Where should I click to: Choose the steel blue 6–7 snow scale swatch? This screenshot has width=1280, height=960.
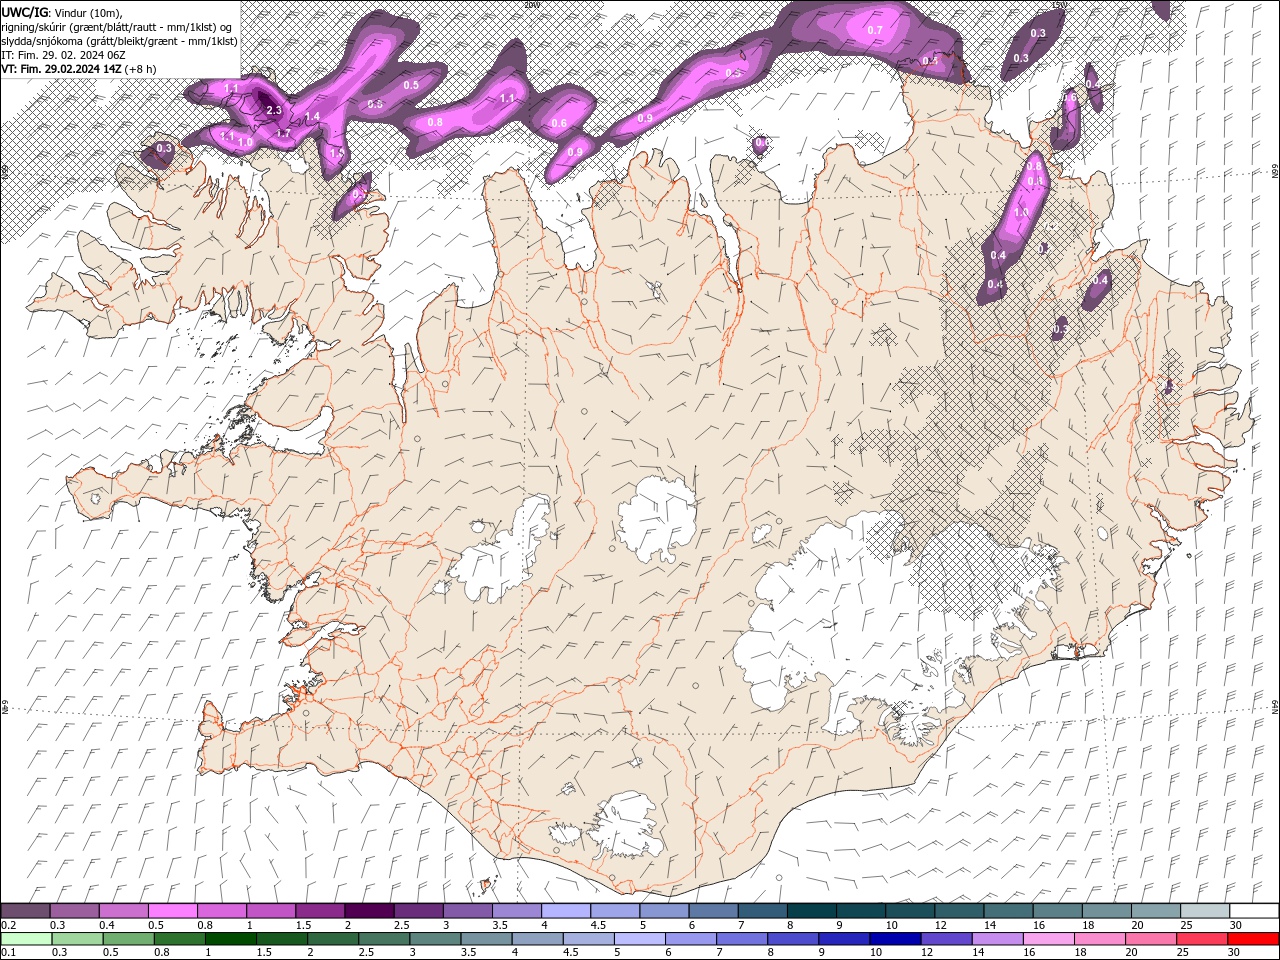(x=713, y=911)
